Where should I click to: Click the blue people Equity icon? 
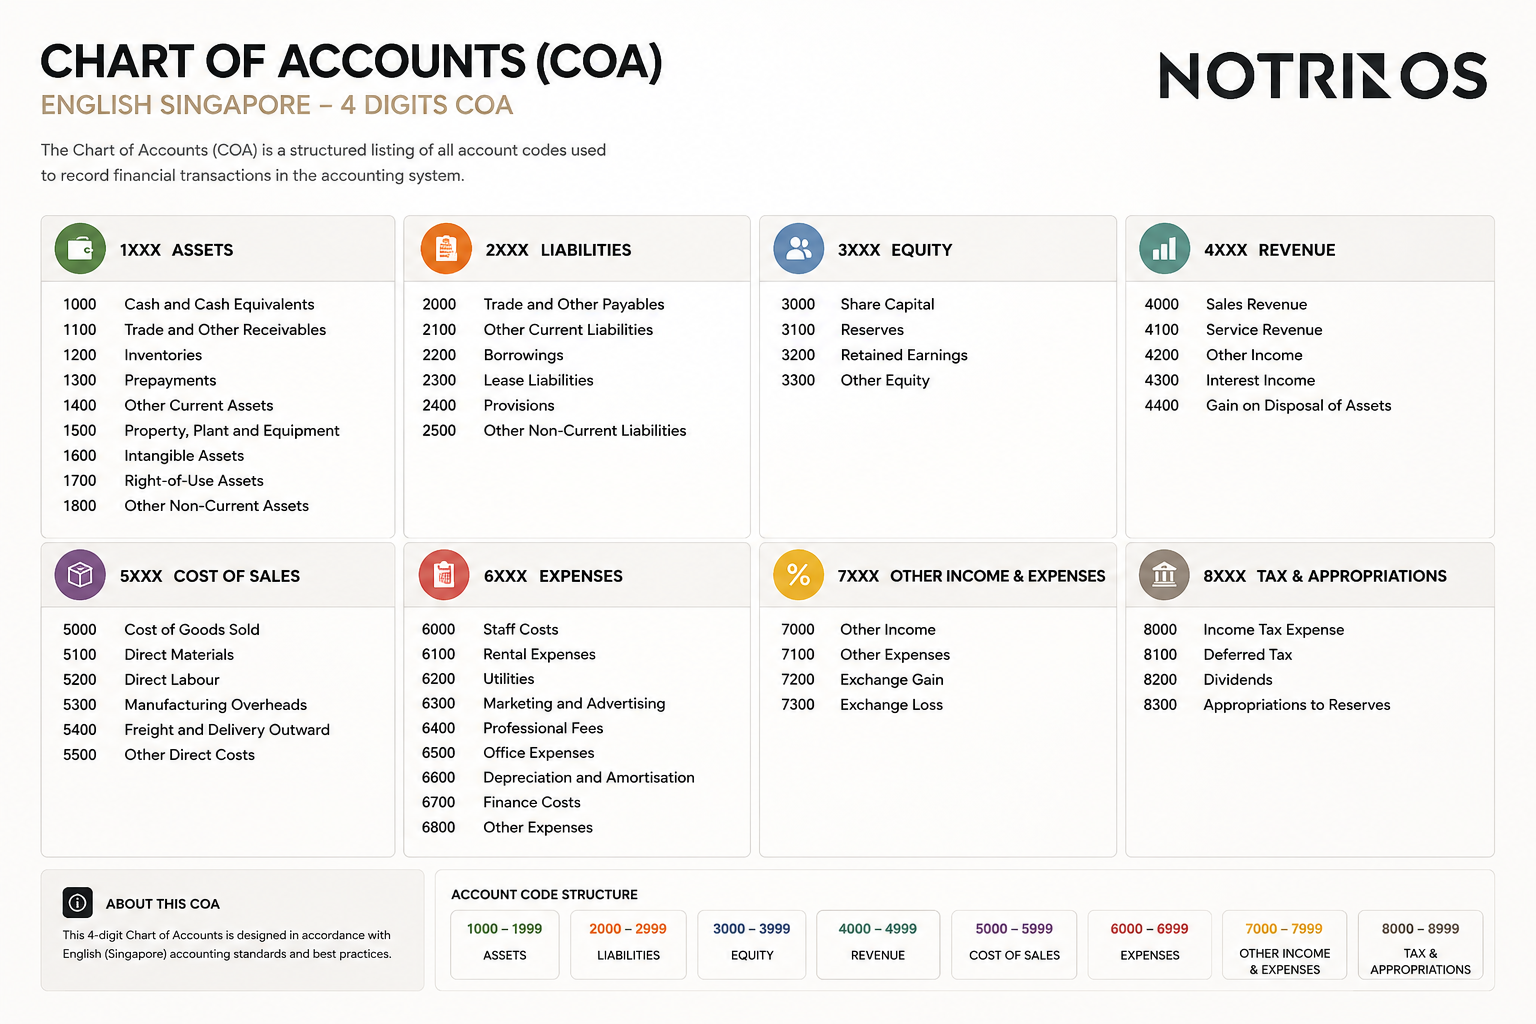point(799,249)
